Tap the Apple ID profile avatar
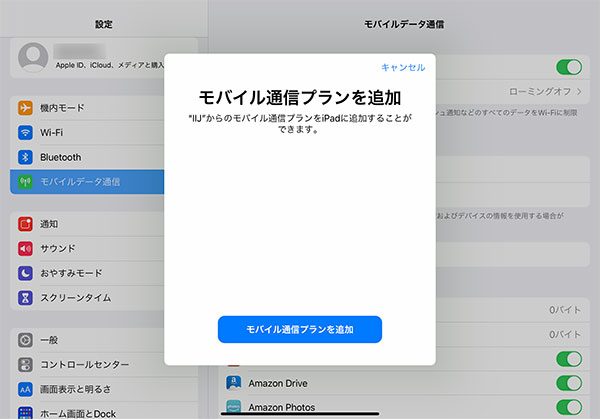This screenshot has height=419, width=600. click(33, 57)
